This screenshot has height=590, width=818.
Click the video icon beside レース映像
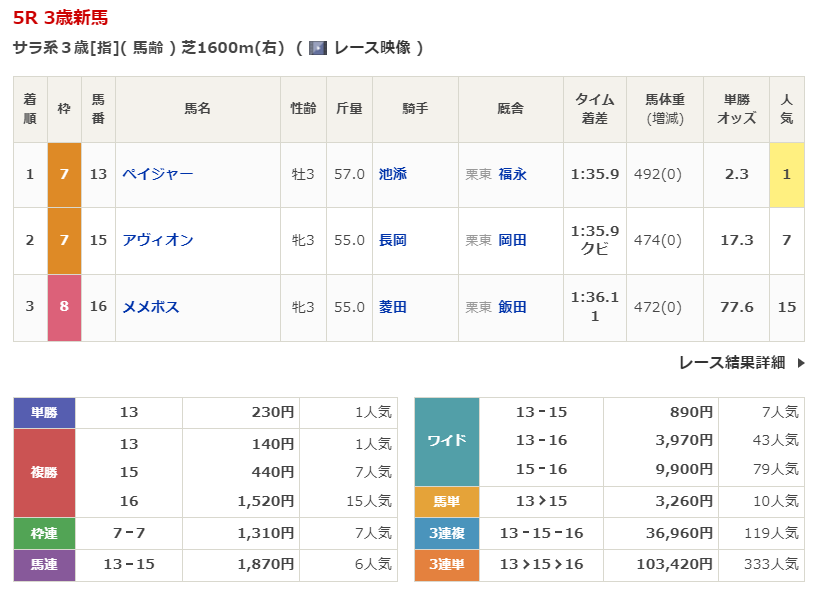[x=318, y=48]
